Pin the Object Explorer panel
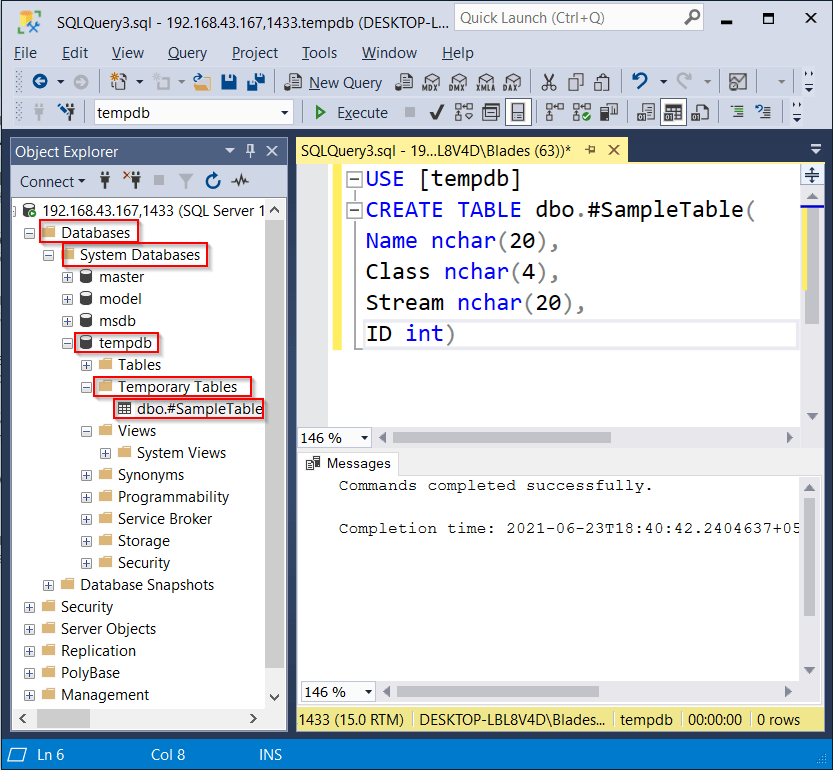833x770 pixels. (x=249, y=150)
